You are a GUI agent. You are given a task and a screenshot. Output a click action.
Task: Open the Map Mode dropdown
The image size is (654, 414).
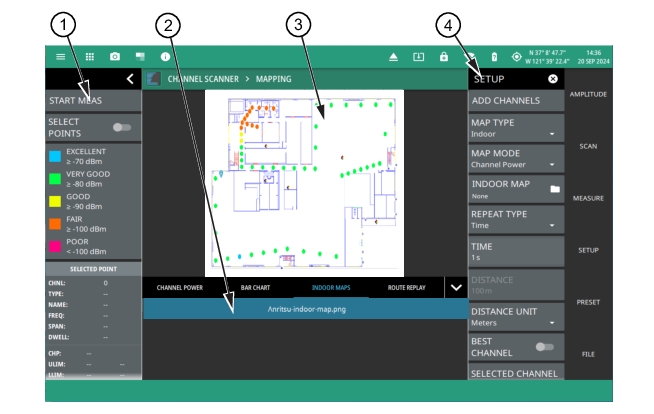(x=515, y=158)
